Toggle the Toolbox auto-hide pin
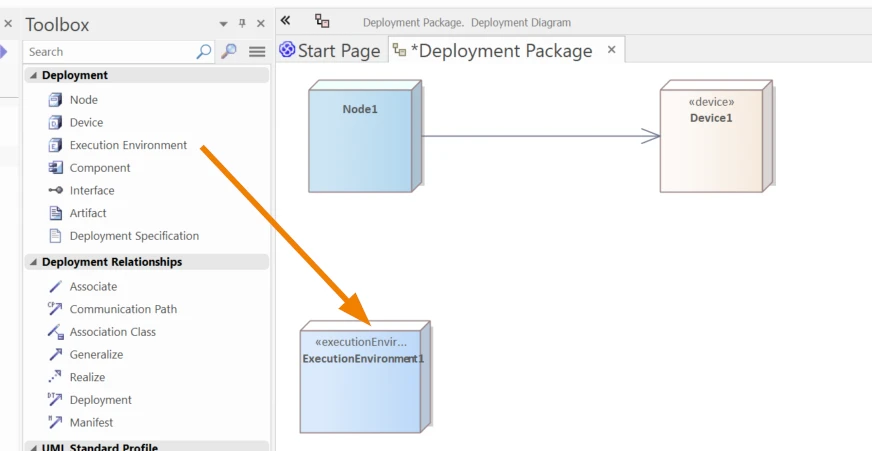 pos(242,23)
